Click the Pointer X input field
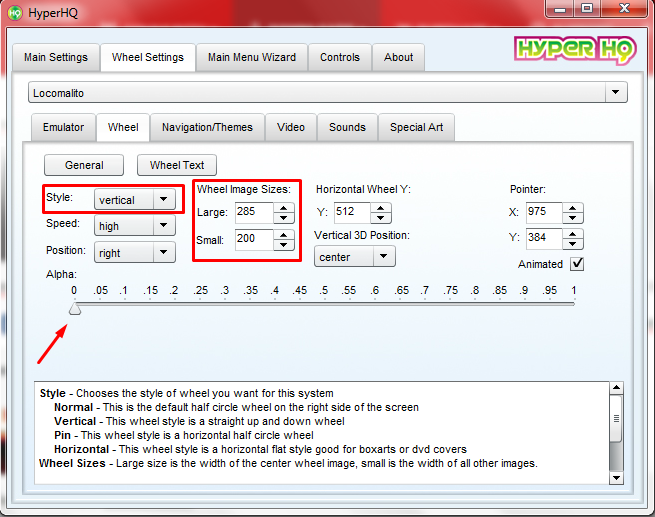 click(x=544, y=213)
